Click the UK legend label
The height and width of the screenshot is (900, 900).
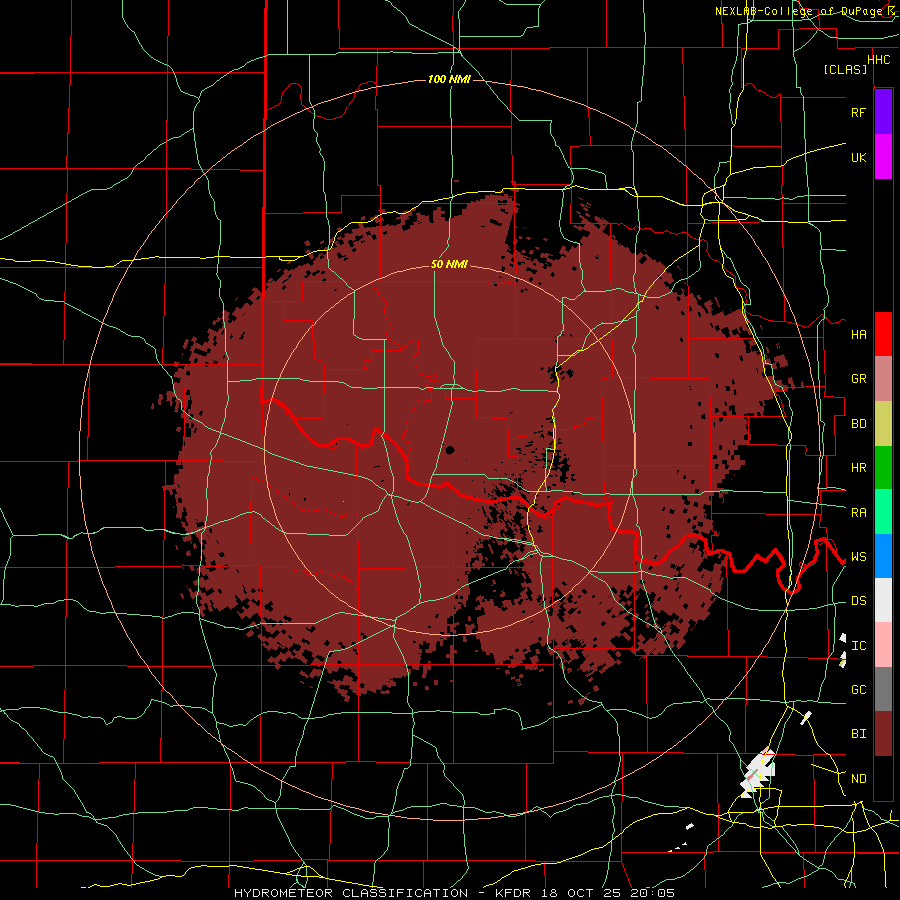tap(858, 158)
